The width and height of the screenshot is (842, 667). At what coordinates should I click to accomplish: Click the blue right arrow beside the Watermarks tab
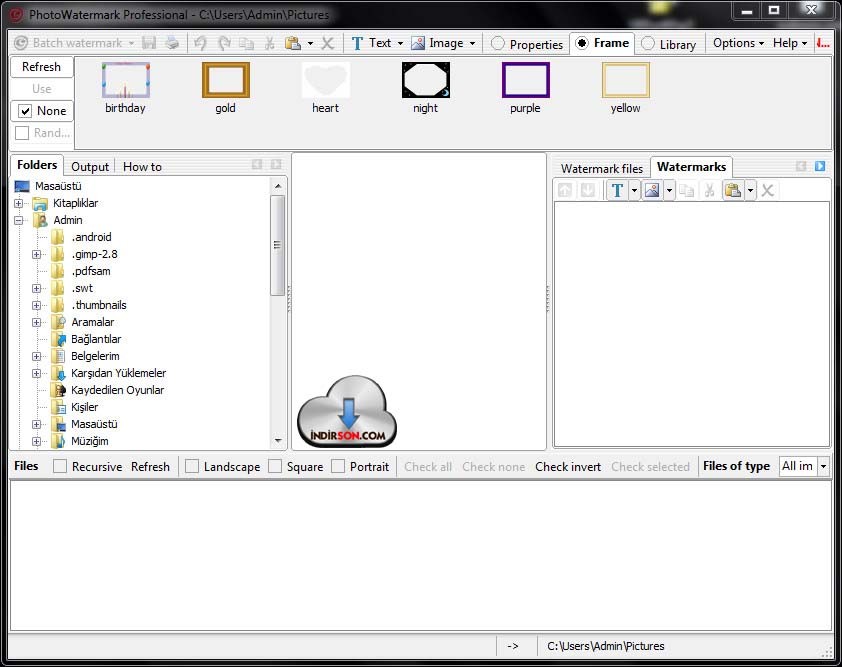tap(819, 166)
